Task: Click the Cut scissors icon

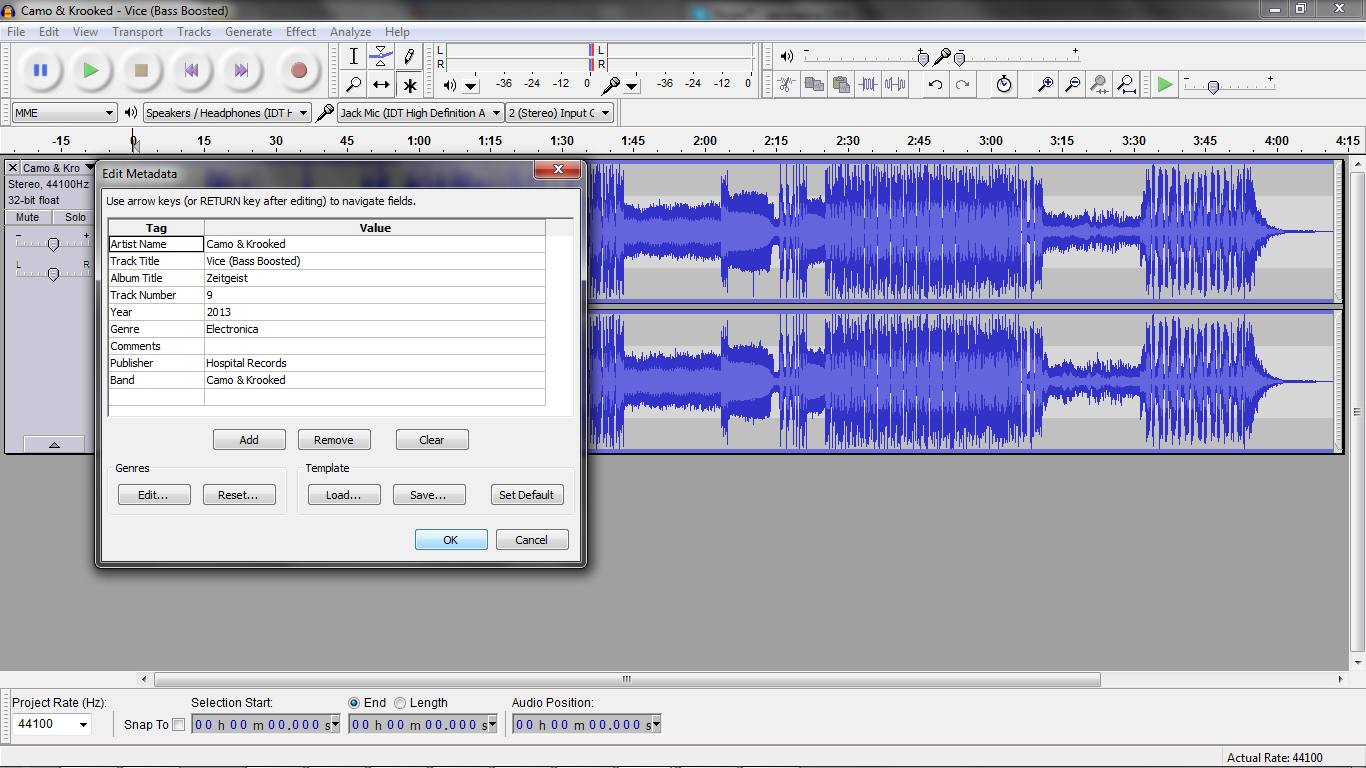Action: click(x=787, y=85)
